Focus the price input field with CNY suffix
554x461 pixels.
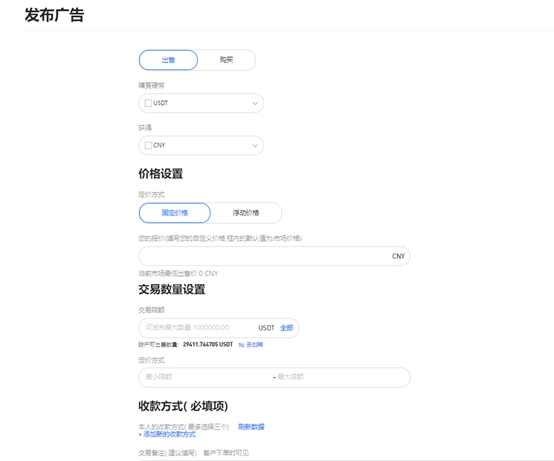coord(274,256)
